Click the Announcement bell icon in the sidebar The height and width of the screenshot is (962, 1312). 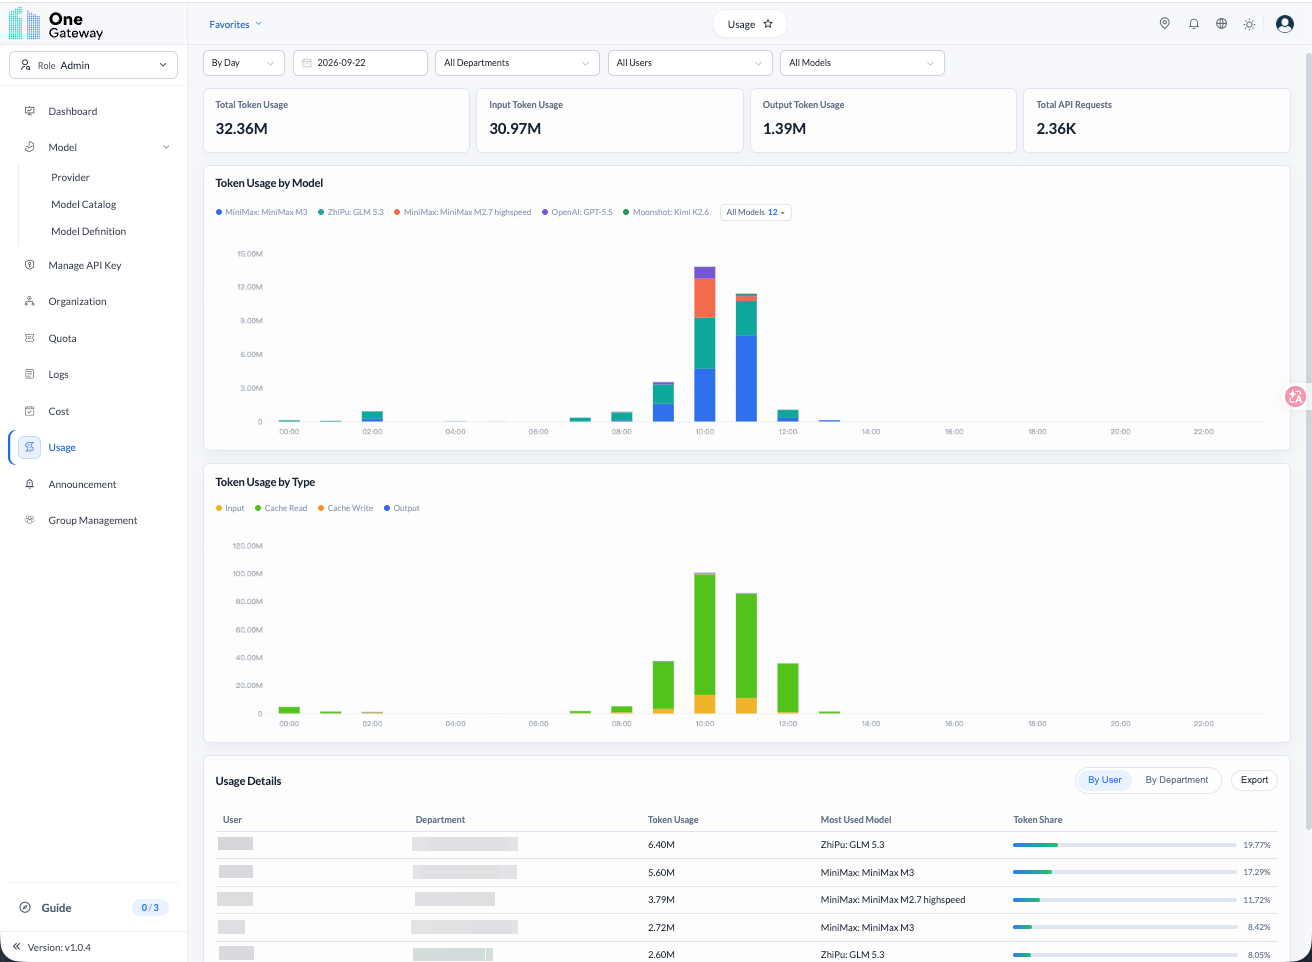[29, 484]
